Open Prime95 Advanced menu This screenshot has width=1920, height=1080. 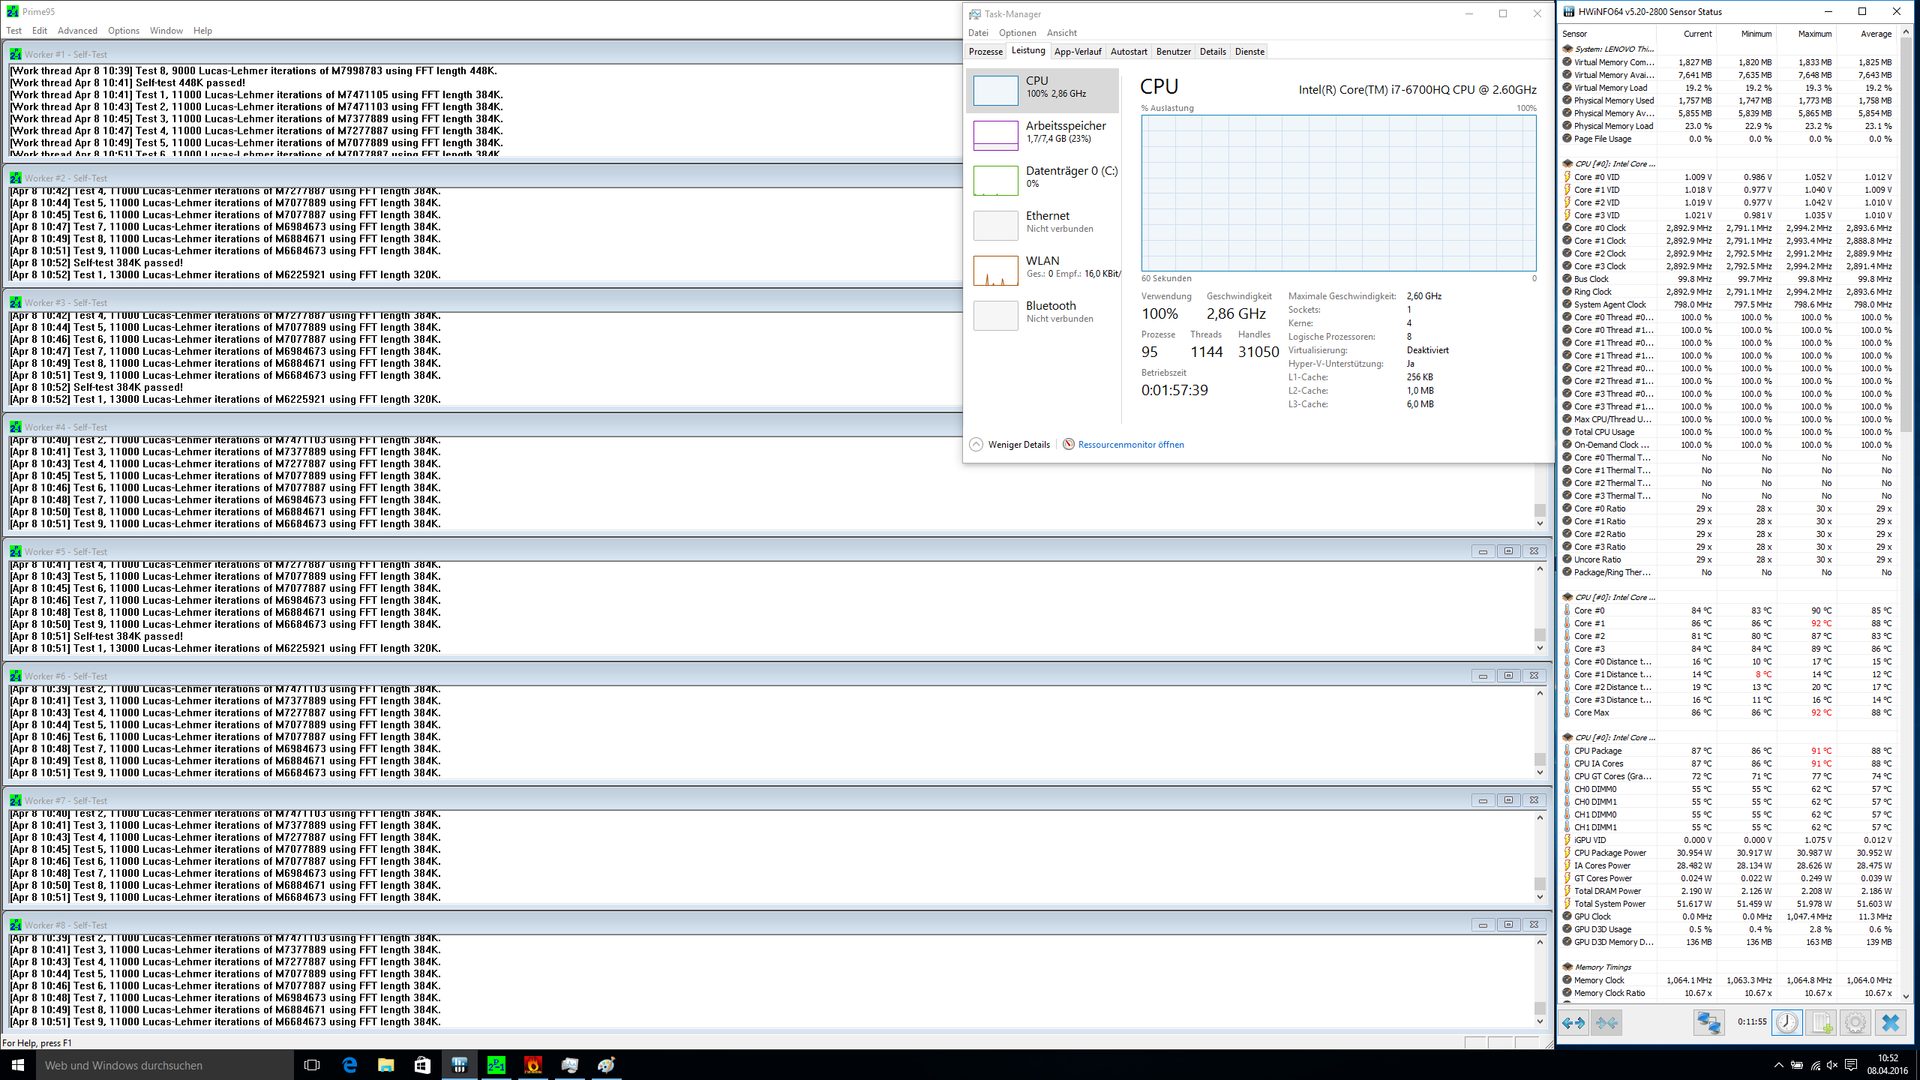tap(77, 30)
